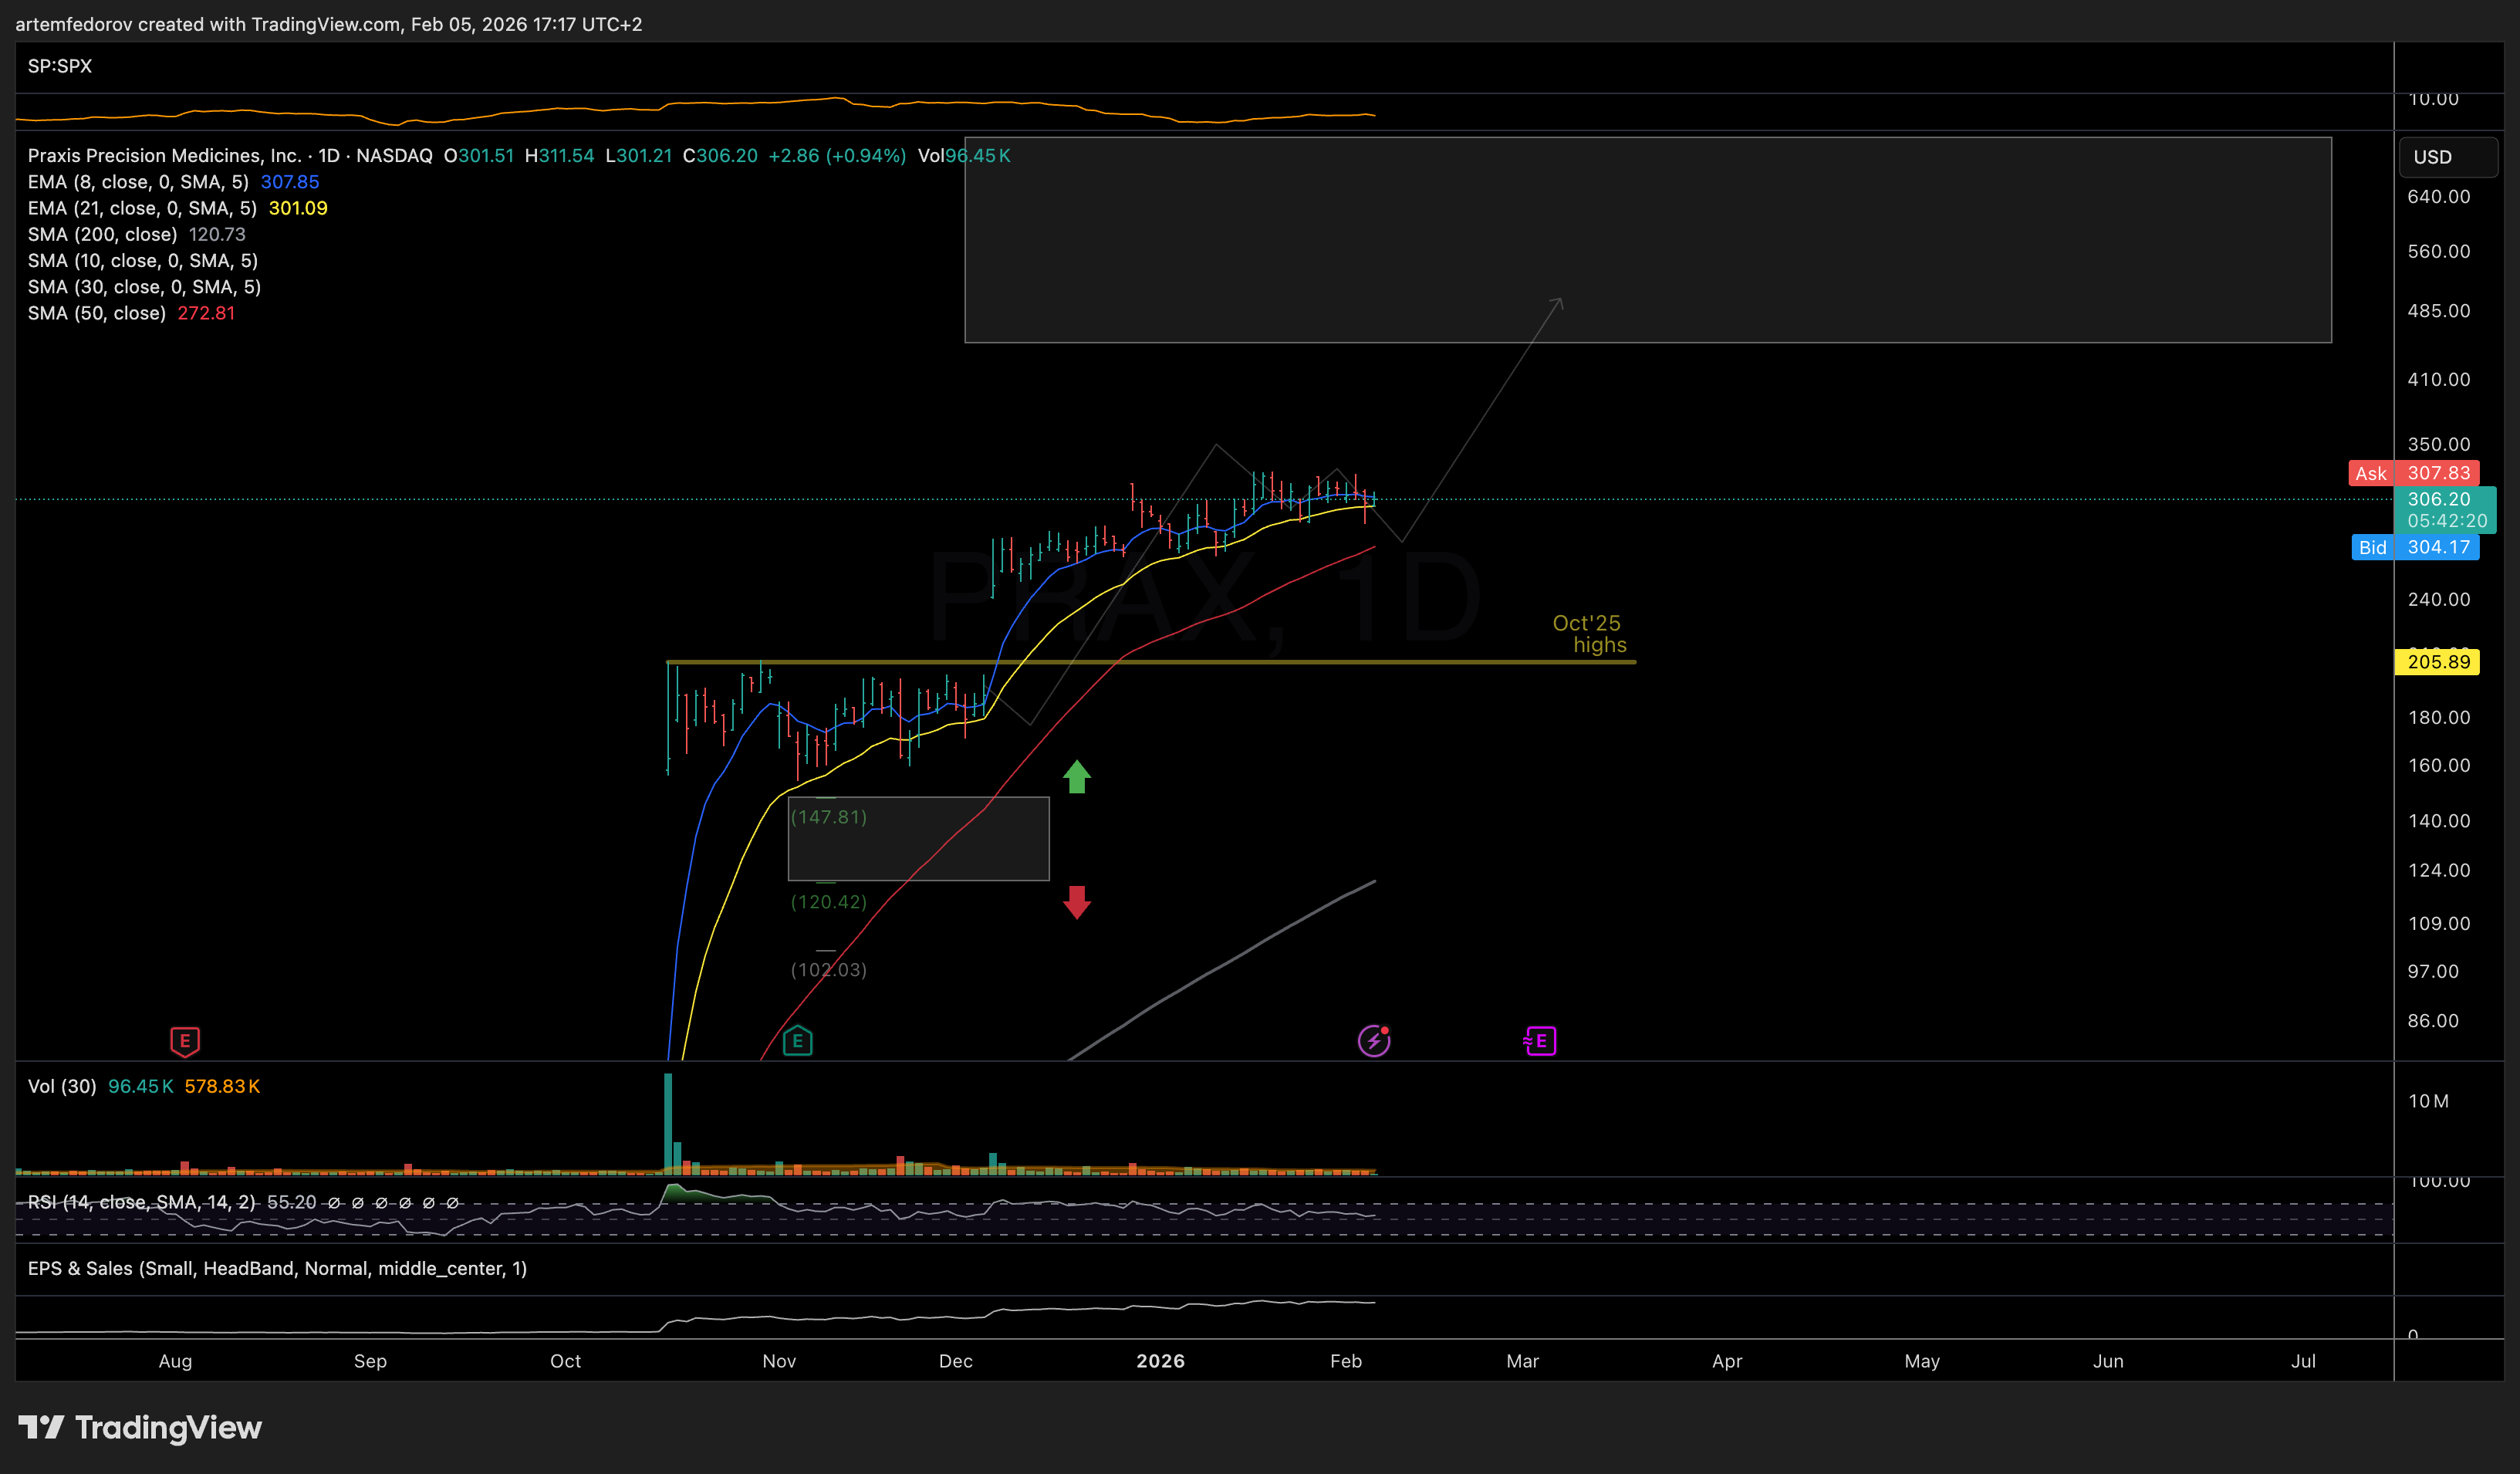Select the SP:SPX indicator label
This screenshot has height=1474, width=2520.
60,66
